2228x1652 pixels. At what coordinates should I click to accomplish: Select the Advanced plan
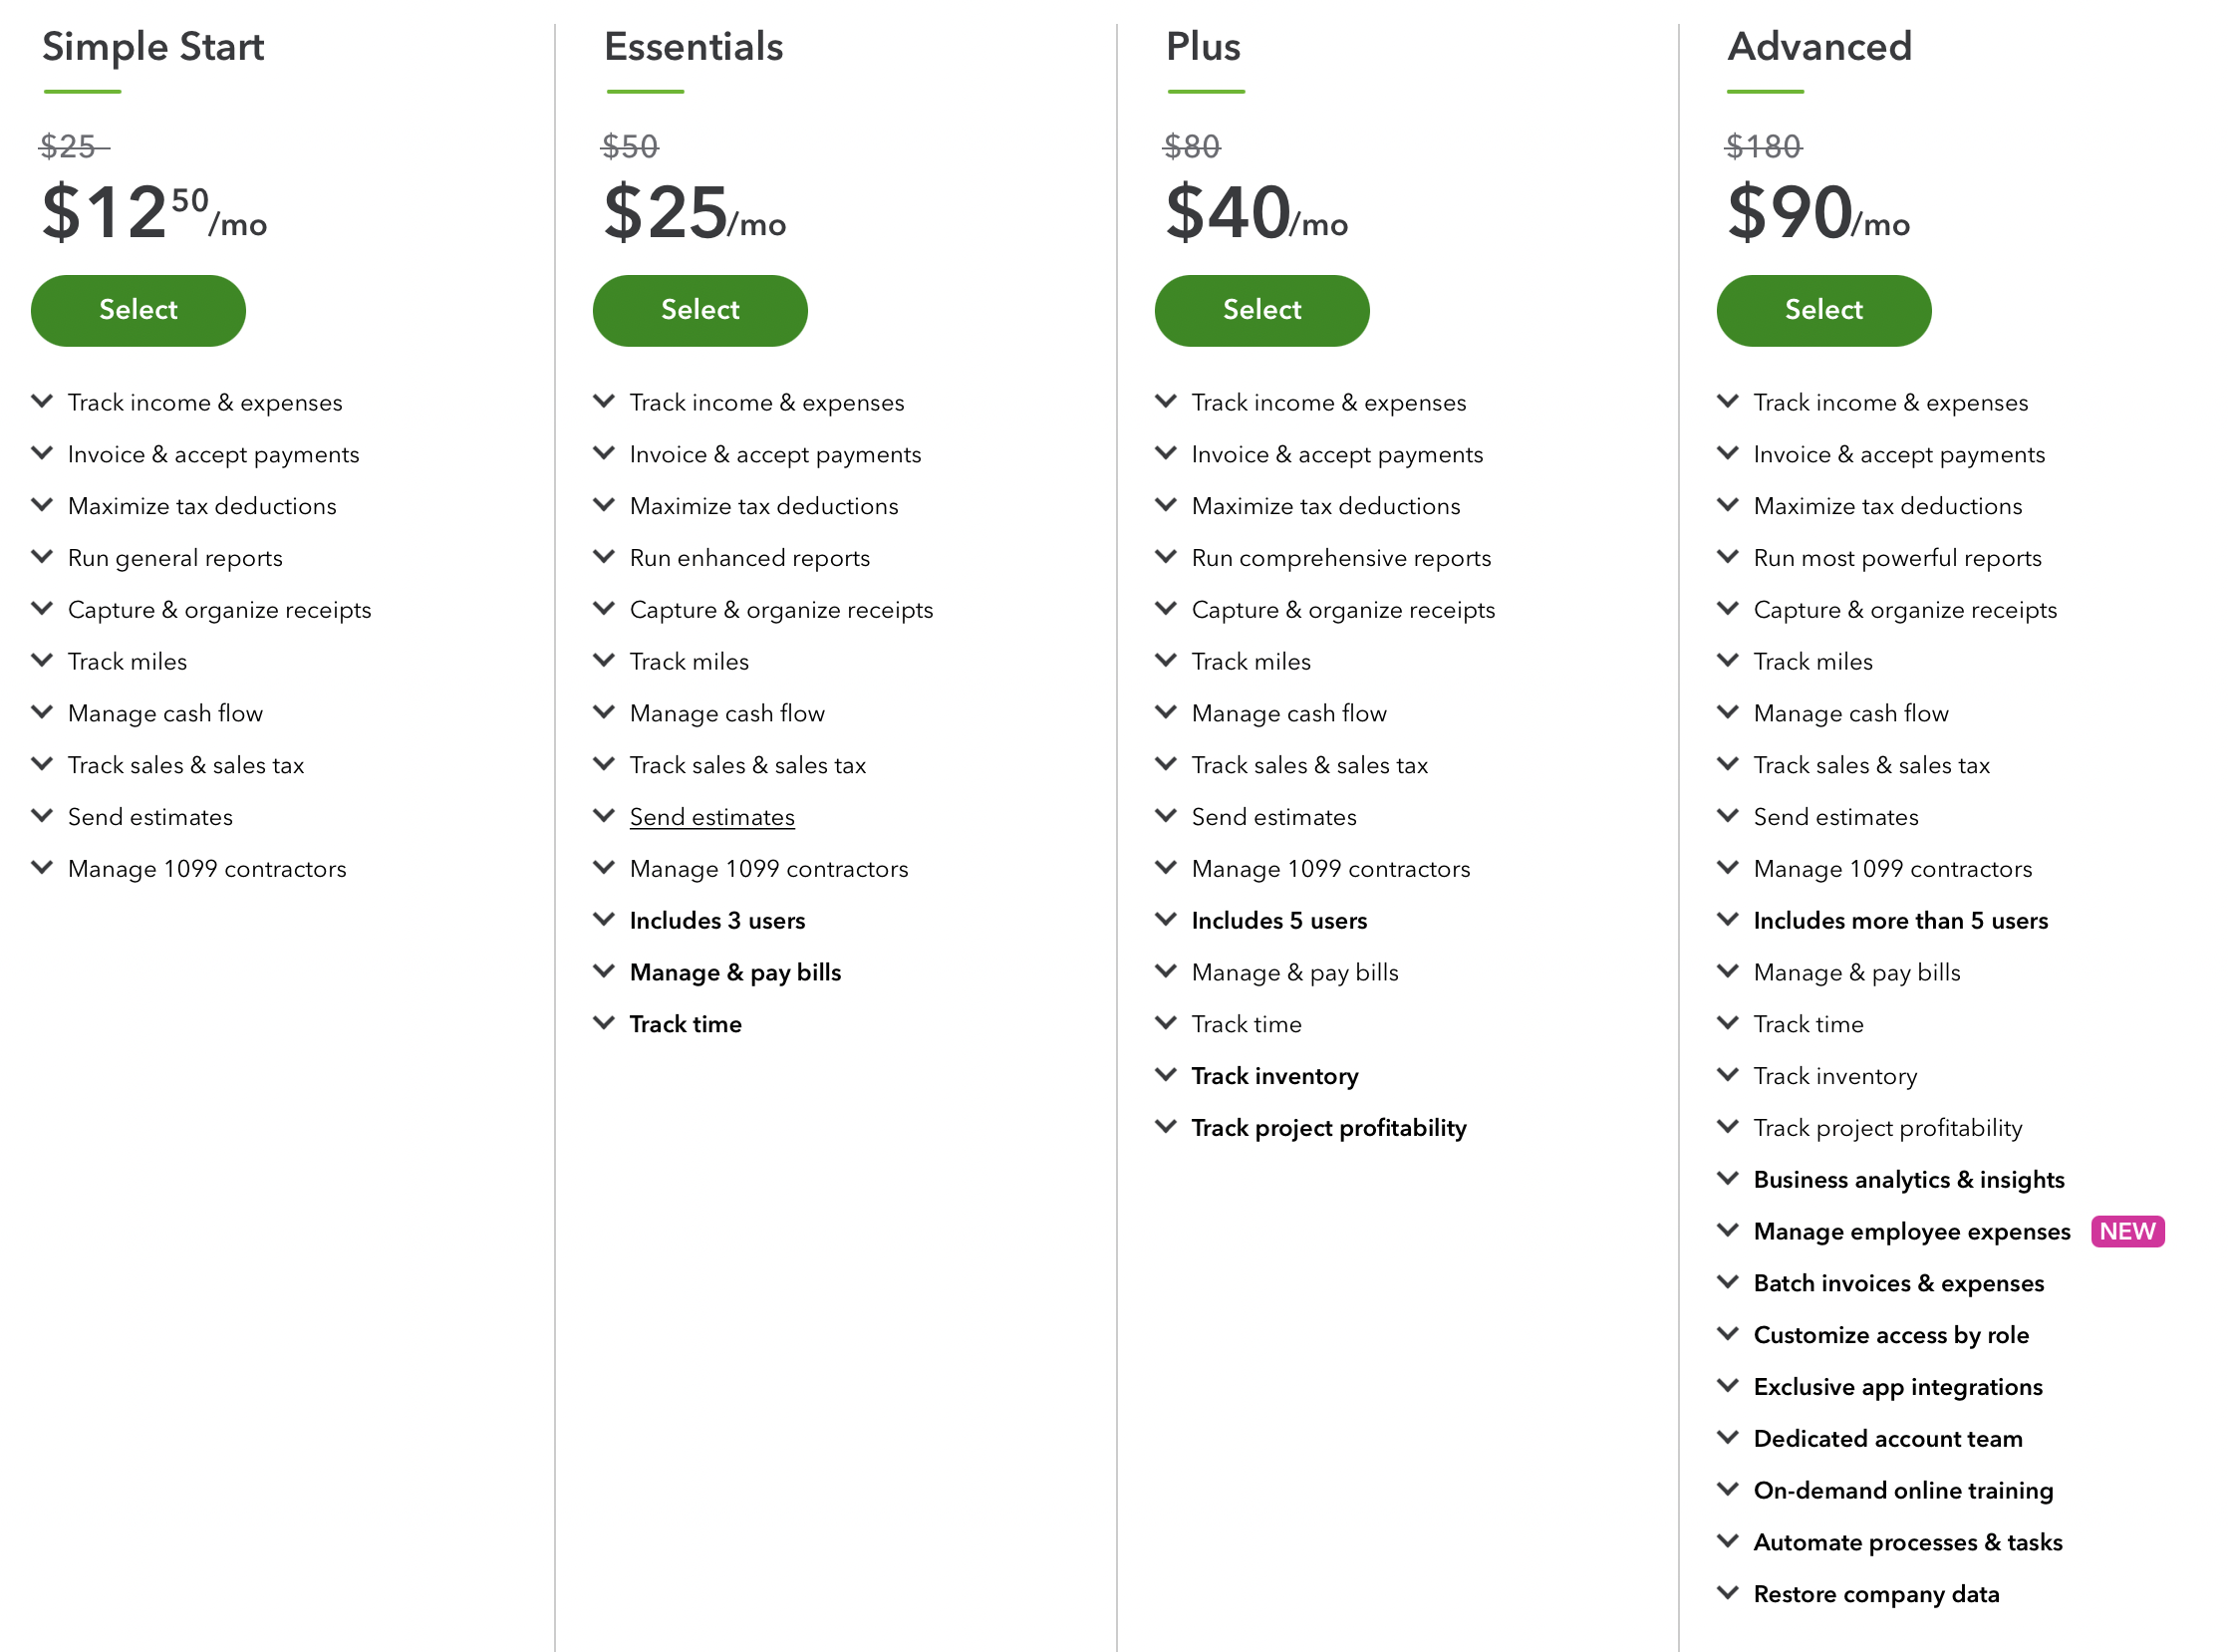(1824, 310)
